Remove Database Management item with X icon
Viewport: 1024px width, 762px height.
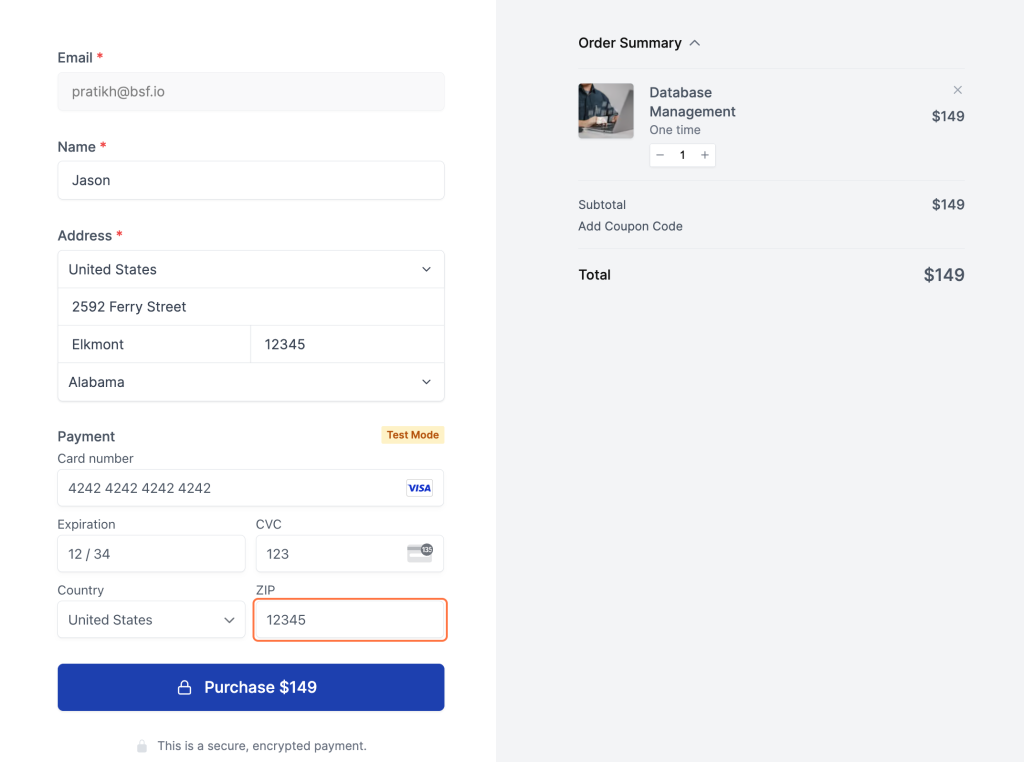click(x=957, y=90)
